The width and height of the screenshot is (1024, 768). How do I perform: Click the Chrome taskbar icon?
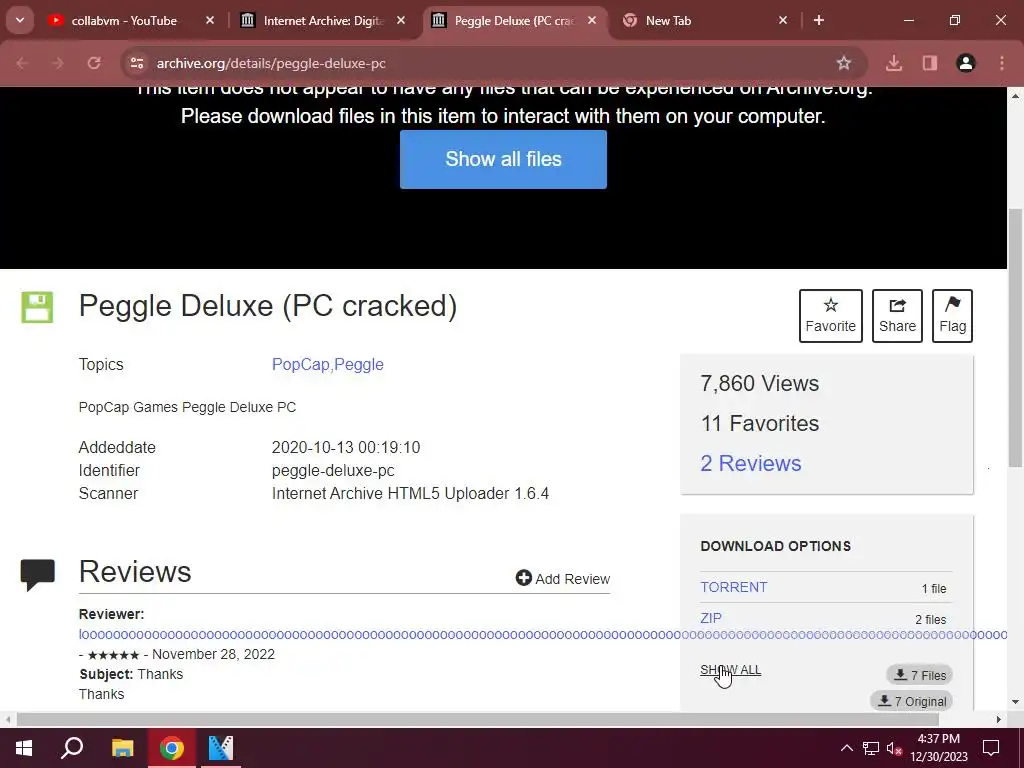[172, 748]
